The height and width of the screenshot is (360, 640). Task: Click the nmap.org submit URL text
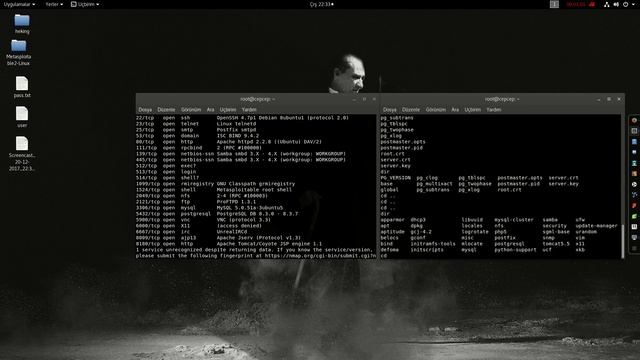(x=320, y=256)
